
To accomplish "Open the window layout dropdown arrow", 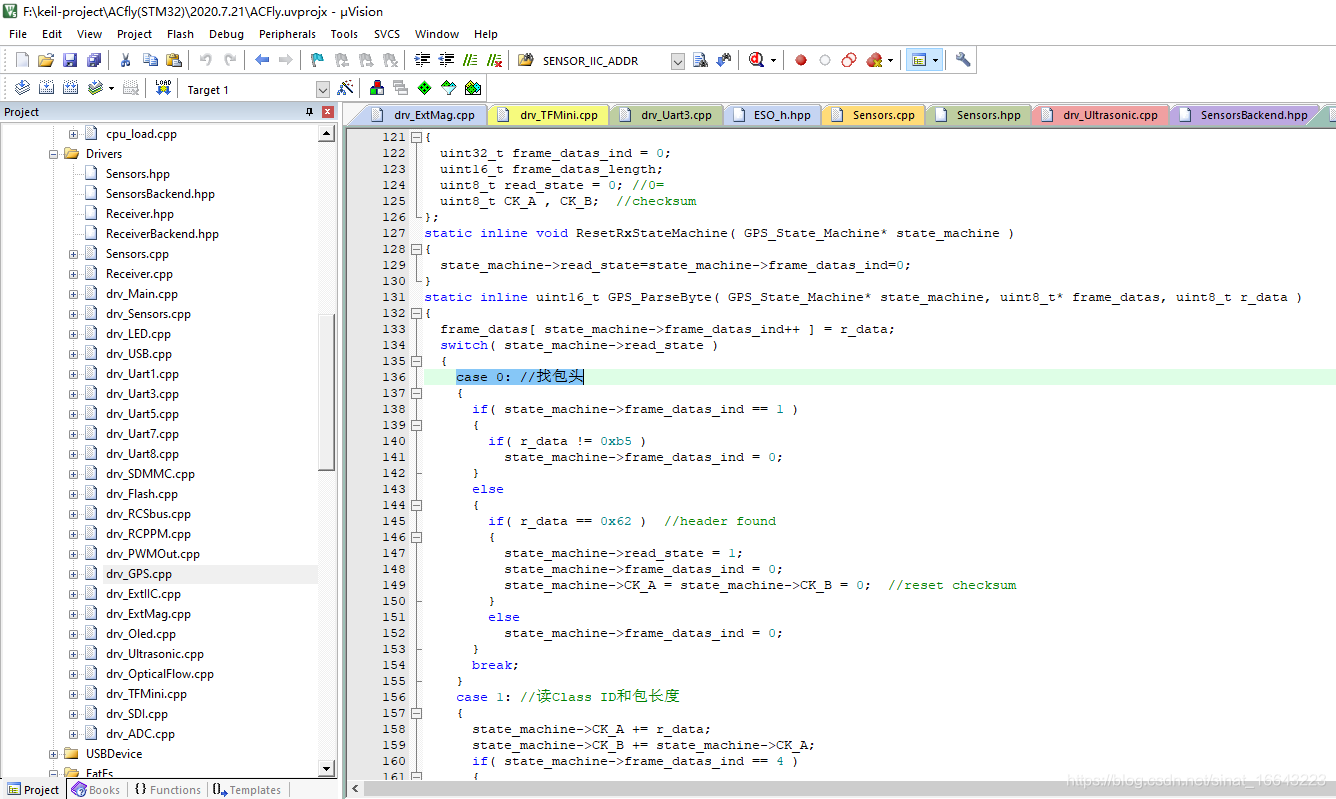I will coord(936,60).
